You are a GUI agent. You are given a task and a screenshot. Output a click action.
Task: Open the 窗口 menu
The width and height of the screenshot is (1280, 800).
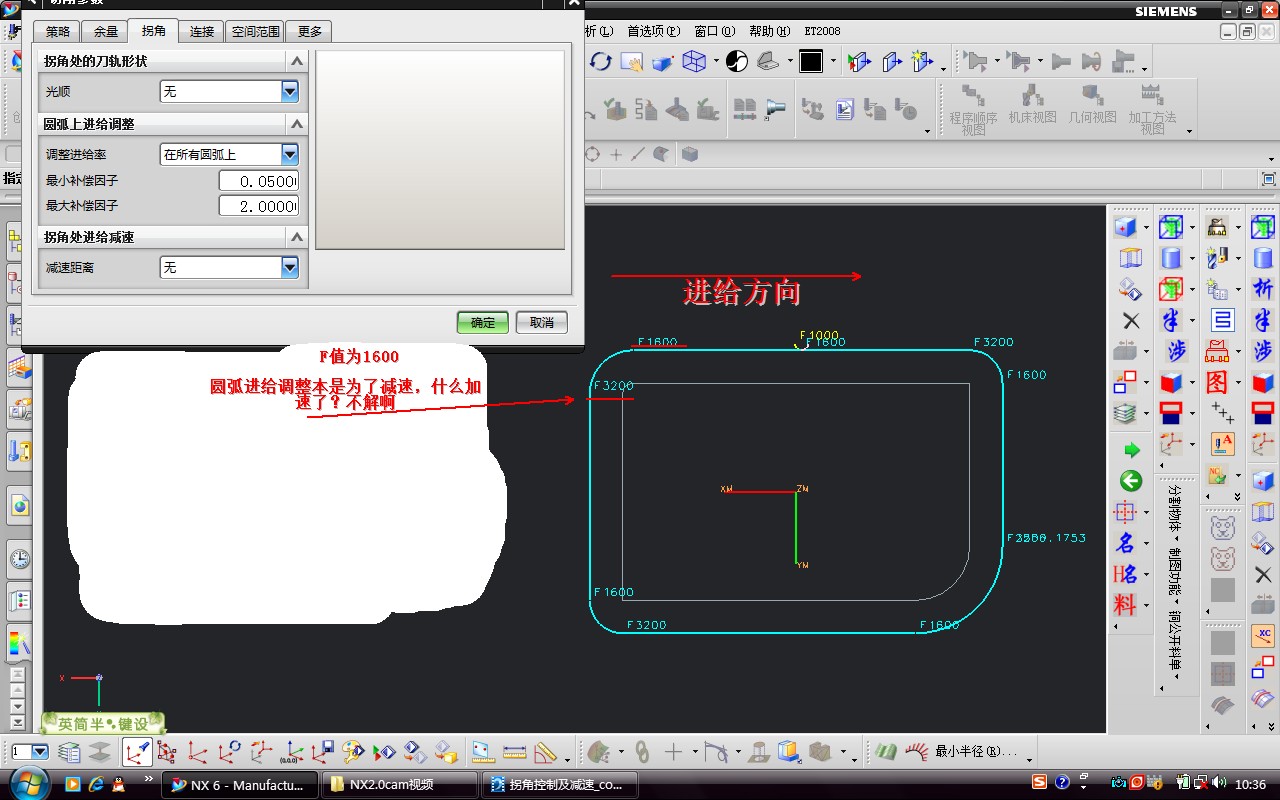coord(713,31)
